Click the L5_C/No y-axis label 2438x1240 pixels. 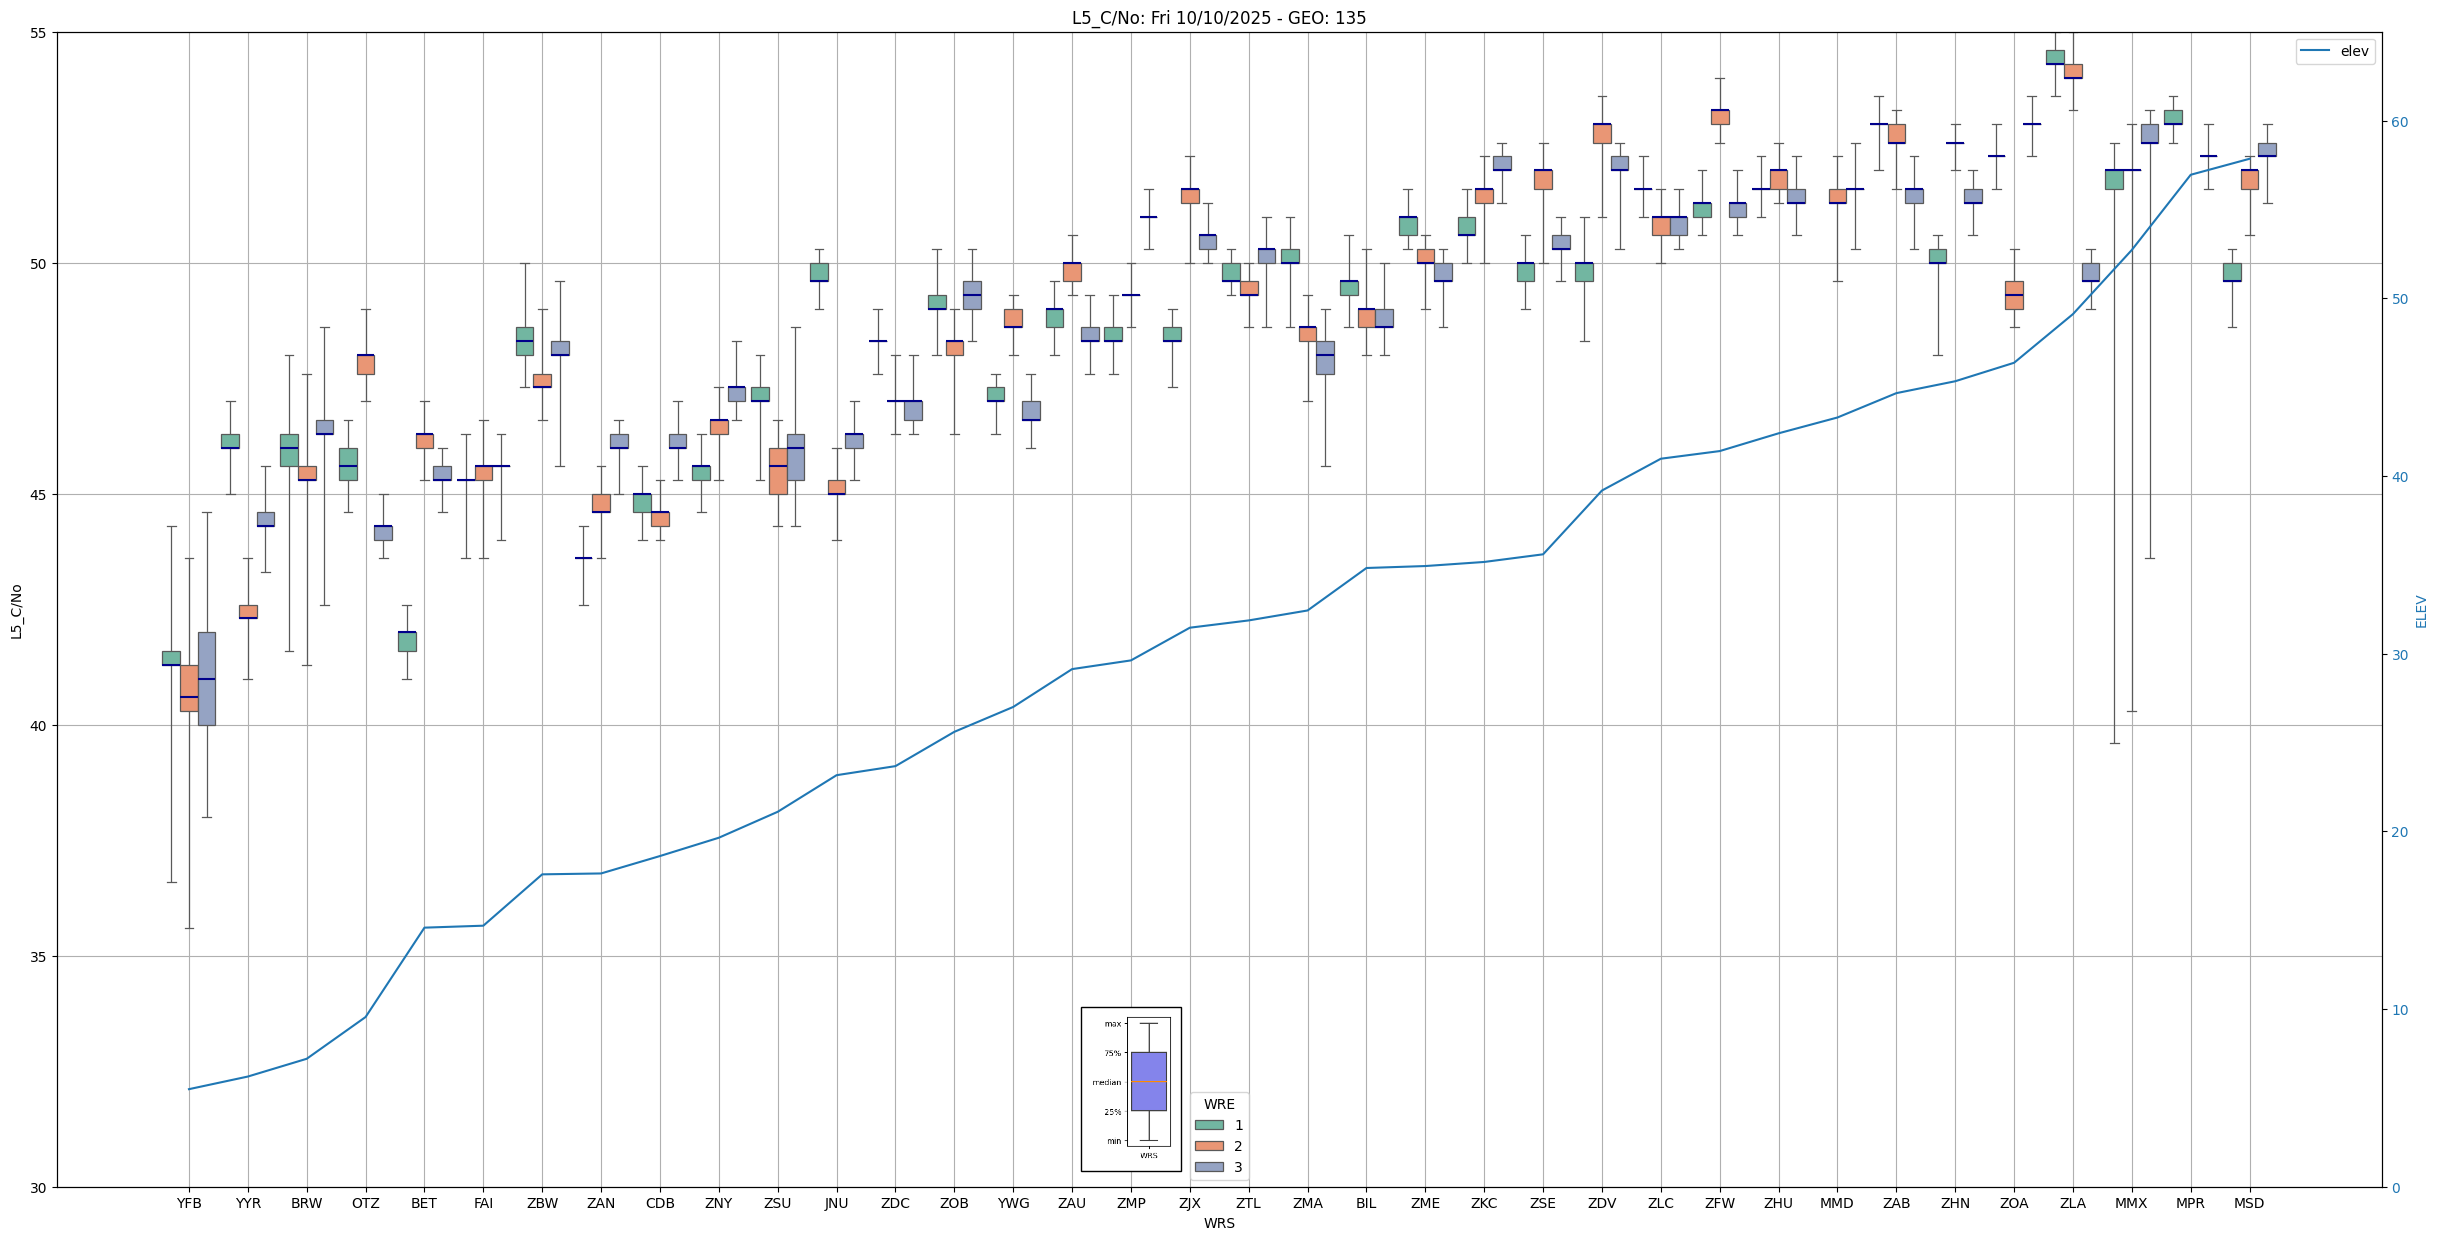coord(16,611)
